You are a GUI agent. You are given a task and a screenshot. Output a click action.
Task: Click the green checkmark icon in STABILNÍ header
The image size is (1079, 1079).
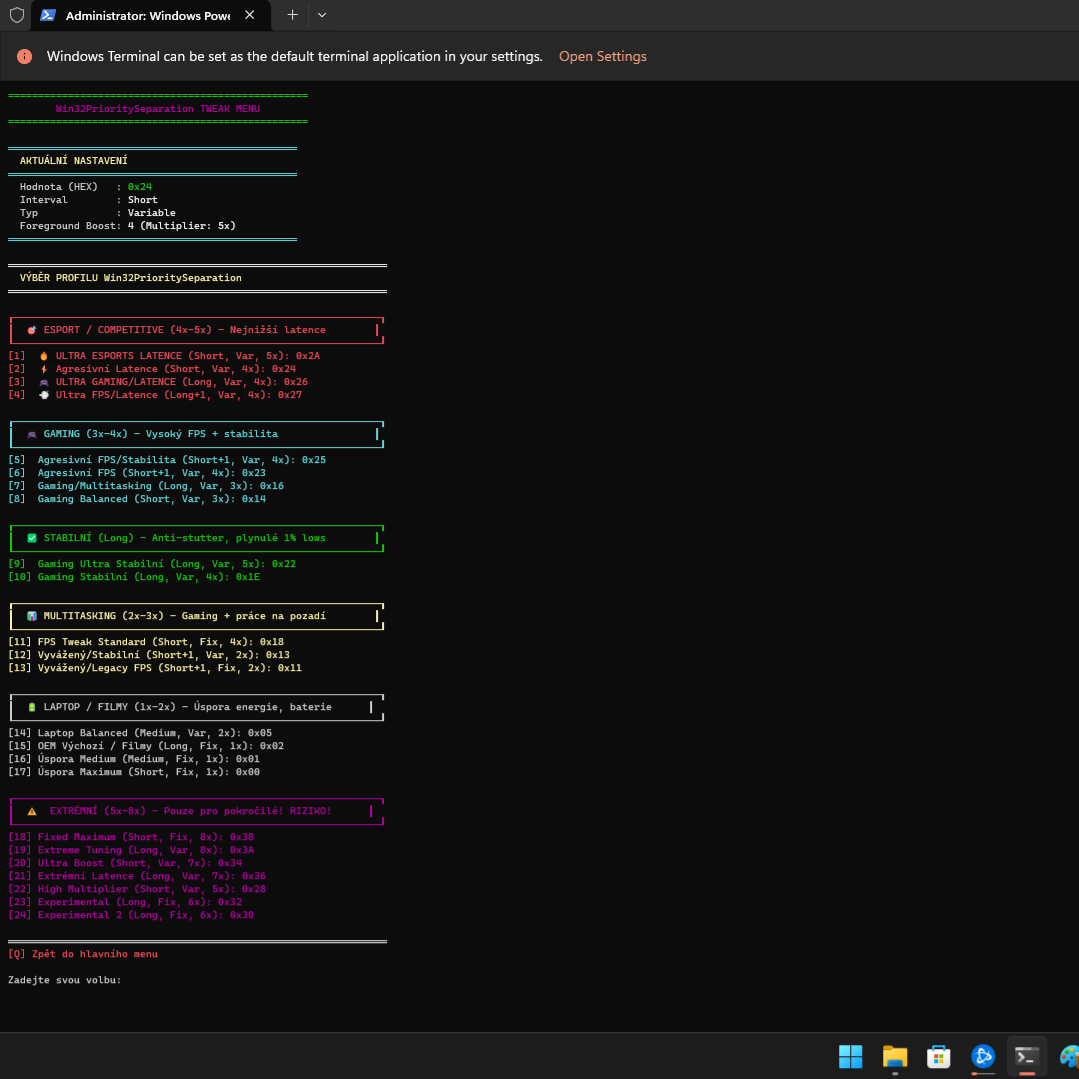[x=32, y=538]
